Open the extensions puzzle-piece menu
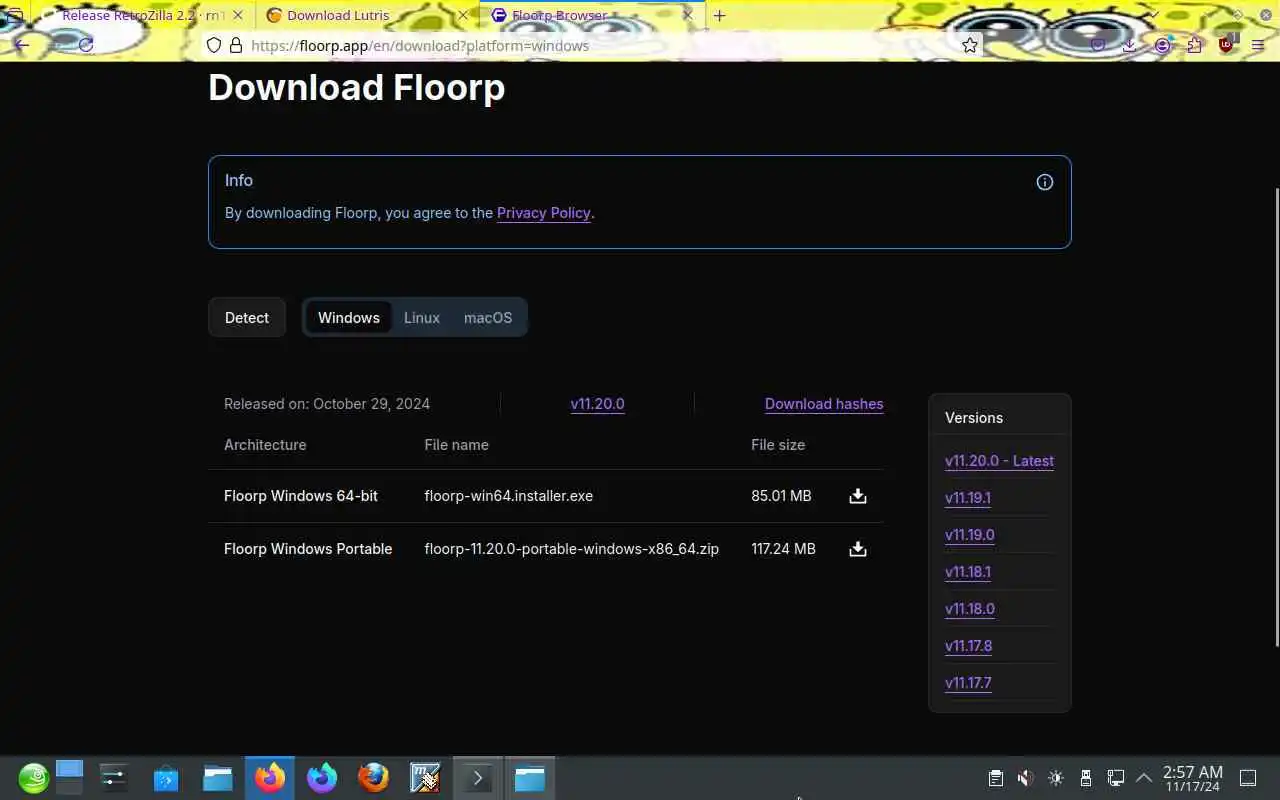Viewport: 1280px width, 800px height. [x=1194, y=45]
